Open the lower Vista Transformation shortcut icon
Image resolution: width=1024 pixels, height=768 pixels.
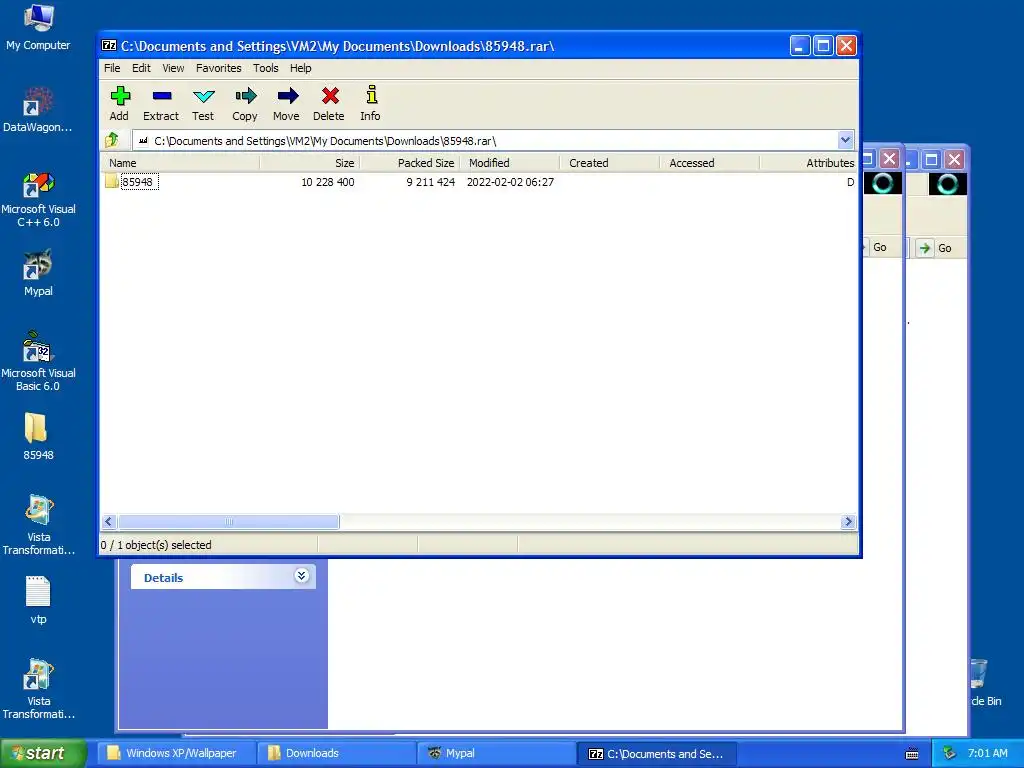pos(38,689)
